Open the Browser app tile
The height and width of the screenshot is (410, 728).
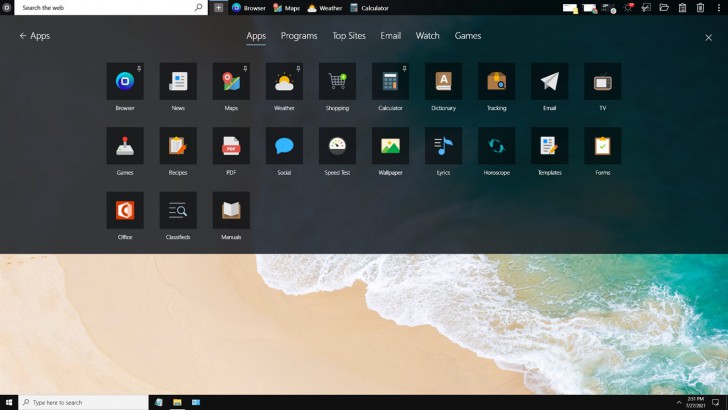(125, 81)
